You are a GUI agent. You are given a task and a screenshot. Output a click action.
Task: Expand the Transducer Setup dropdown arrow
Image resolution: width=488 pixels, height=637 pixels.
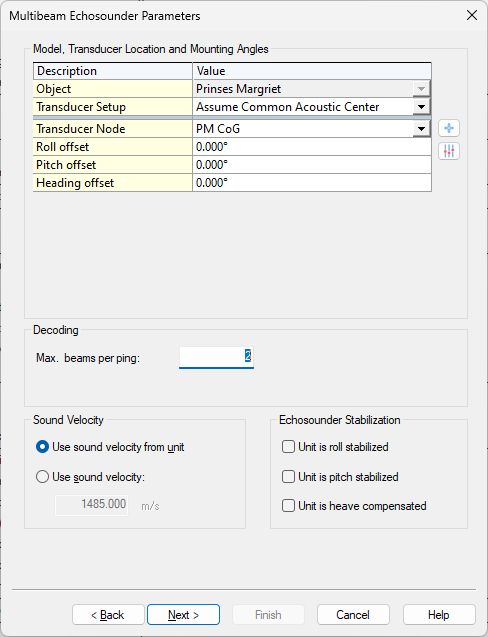point(421,107)
